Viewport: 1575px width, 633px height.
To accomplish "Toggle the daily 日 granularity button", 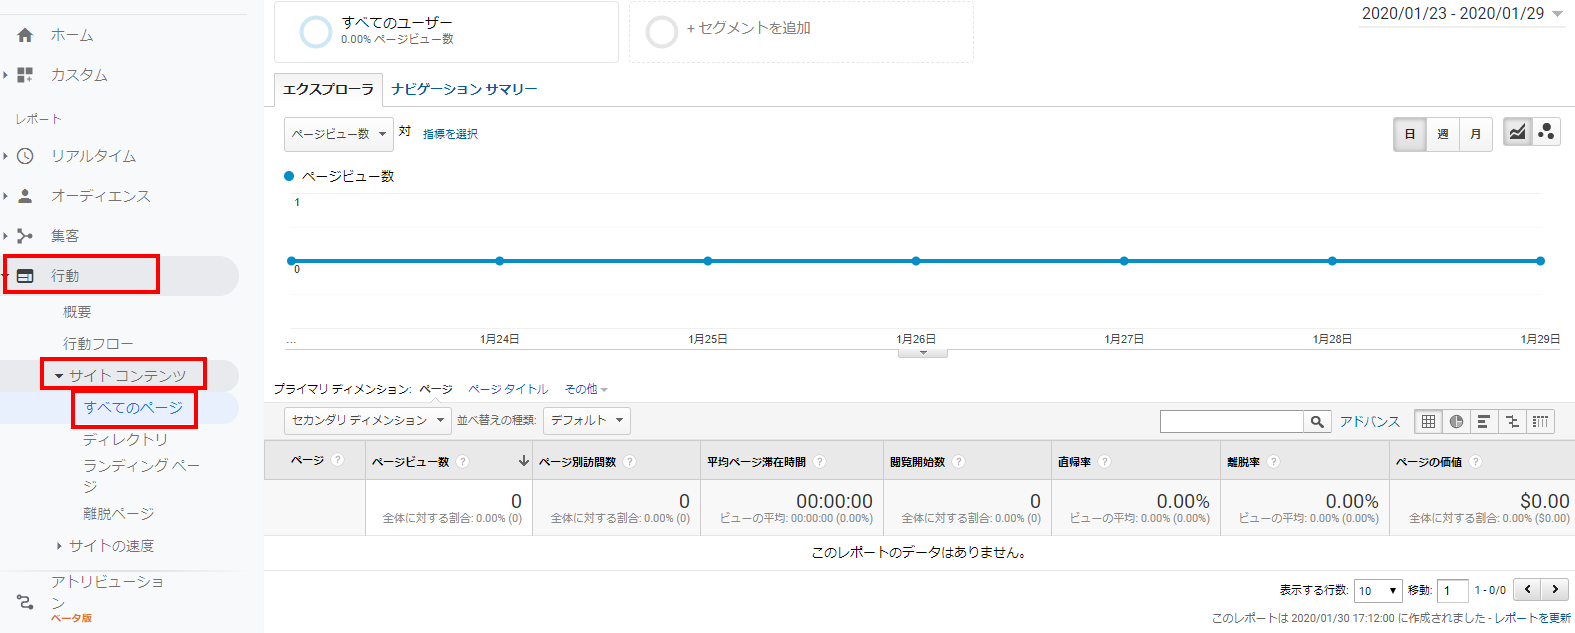I will tap(1410, 134).
